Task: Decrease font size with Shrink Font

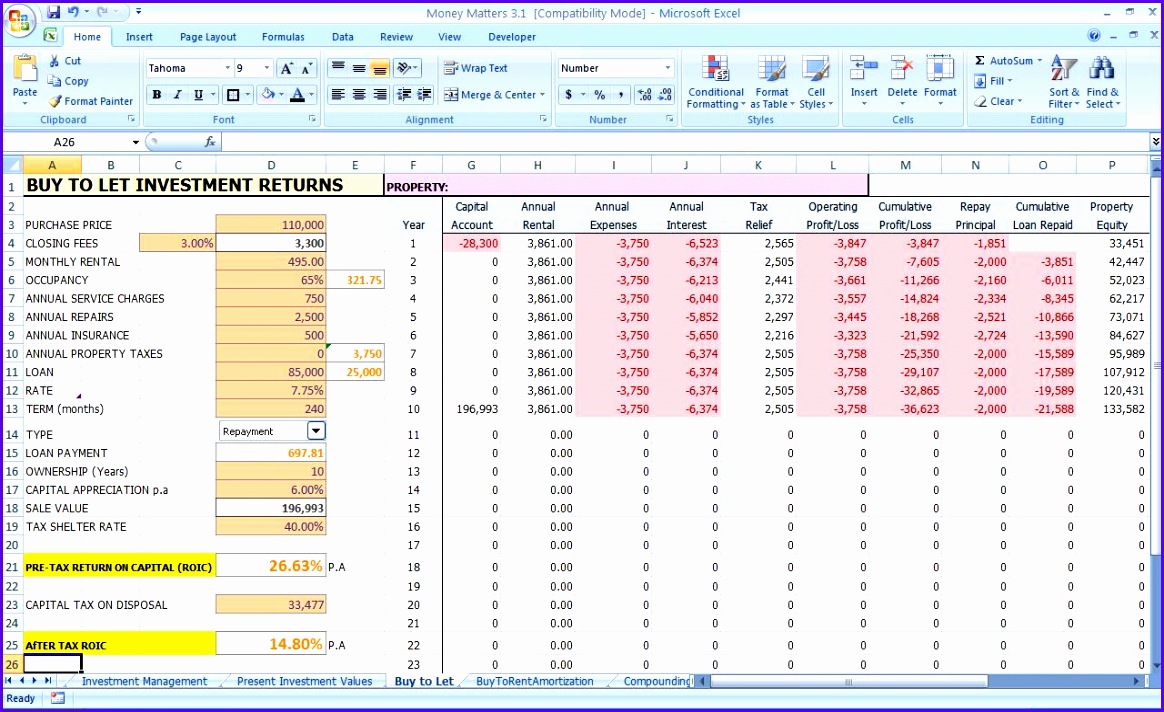Action: tap(307, 68)
